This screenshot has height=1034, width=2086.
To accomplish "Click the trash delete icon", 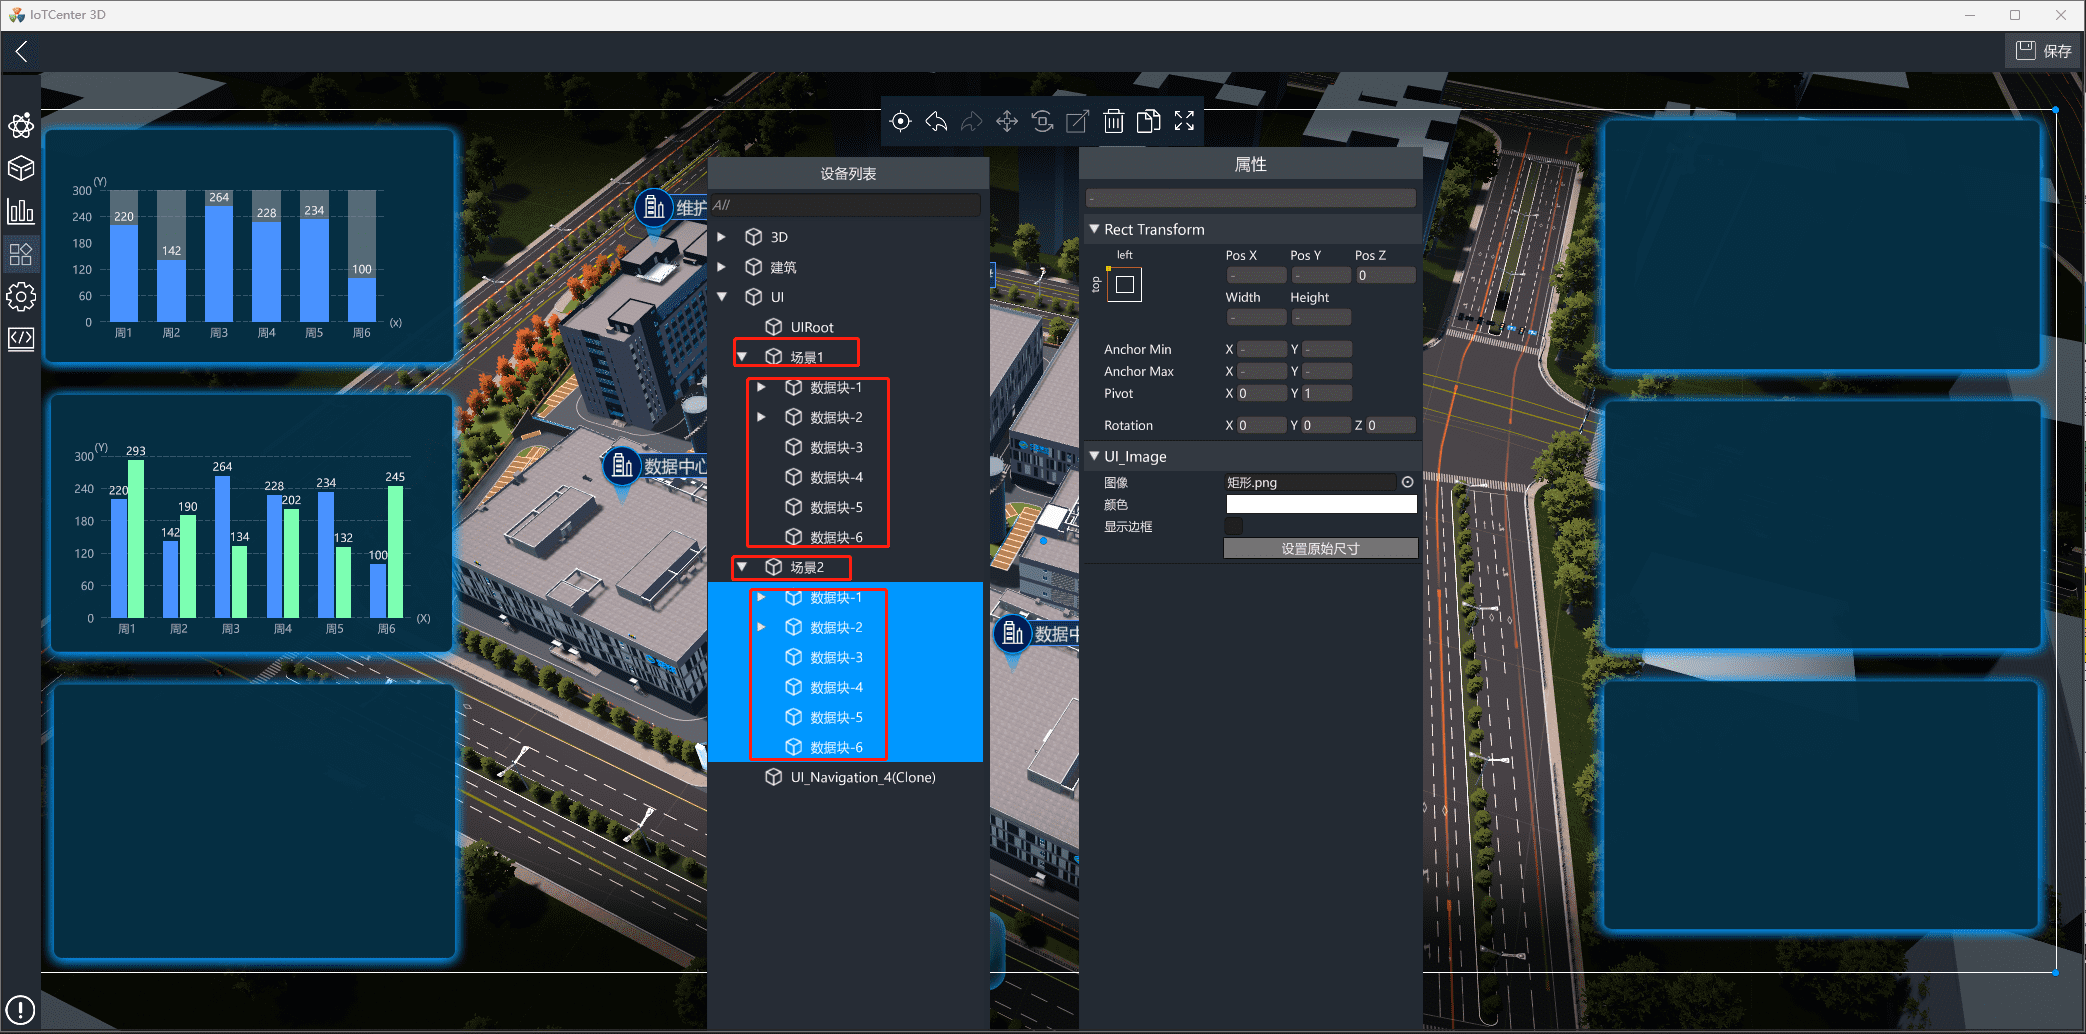I will tap(1113, 122).
